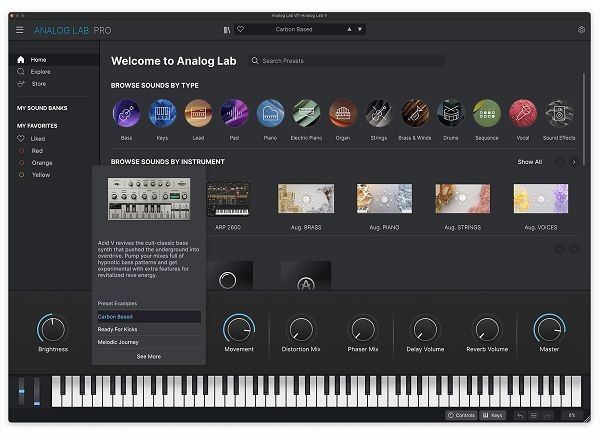Viewport: 600px width, 439px height.
Task: Open the Organ sound category icon
Action: click(x=343, y=113)
